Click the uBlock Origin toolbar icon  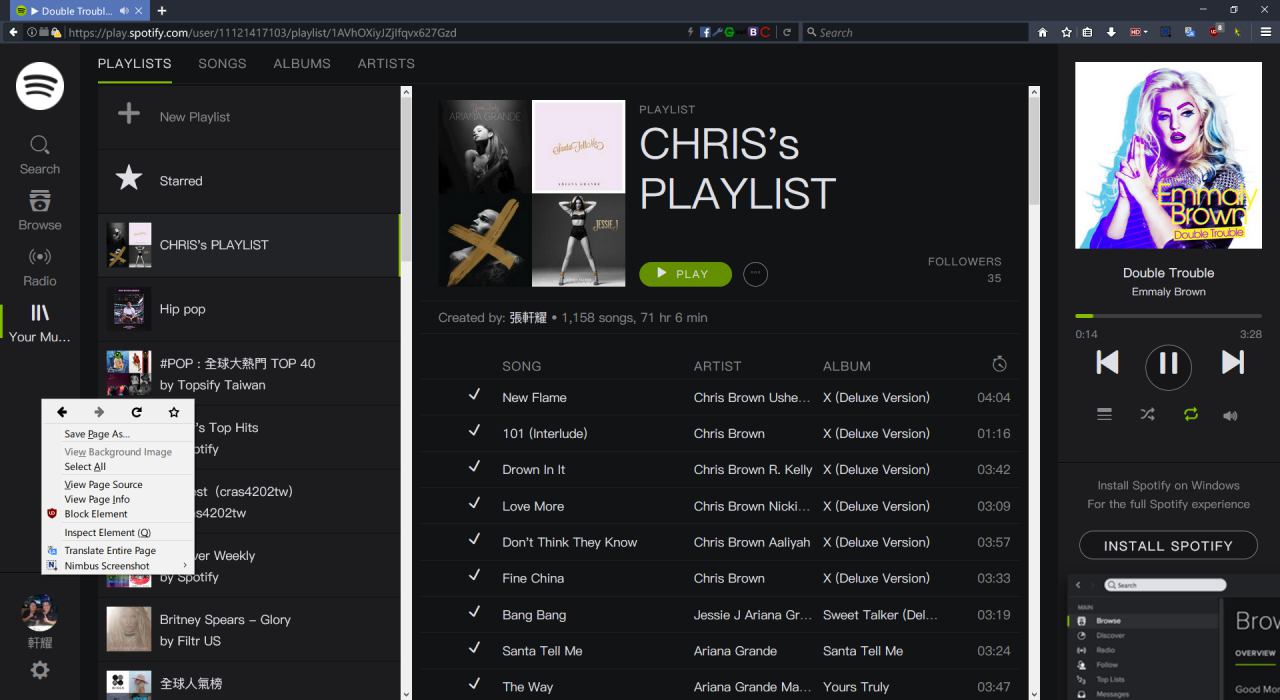tap(1215, 32)
